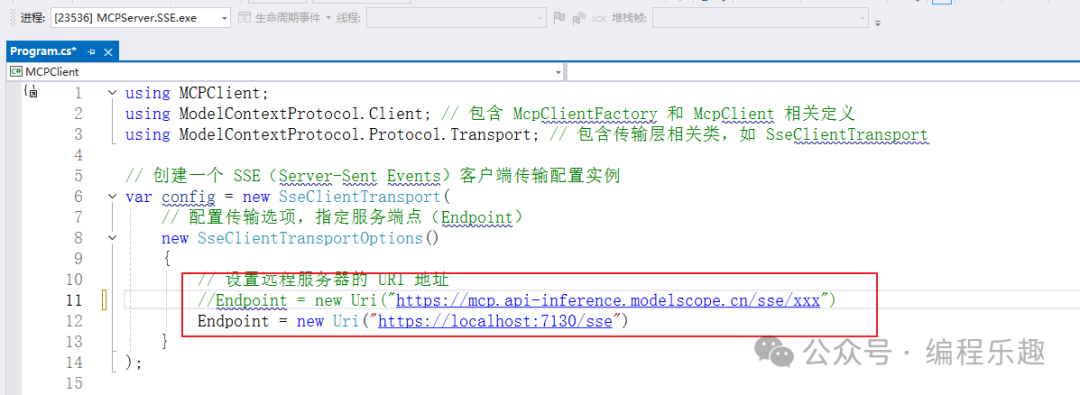1080x395 pixels.
Task: Collapse the using directives at line 1
Action: [x=112, y=92]
